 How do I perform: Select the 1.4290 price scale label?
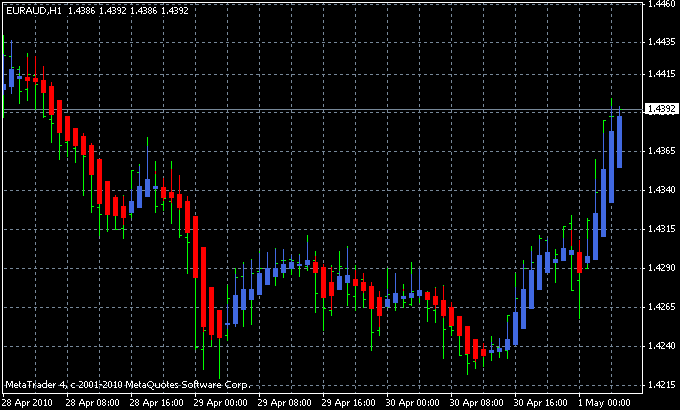(x=661, y=268)
